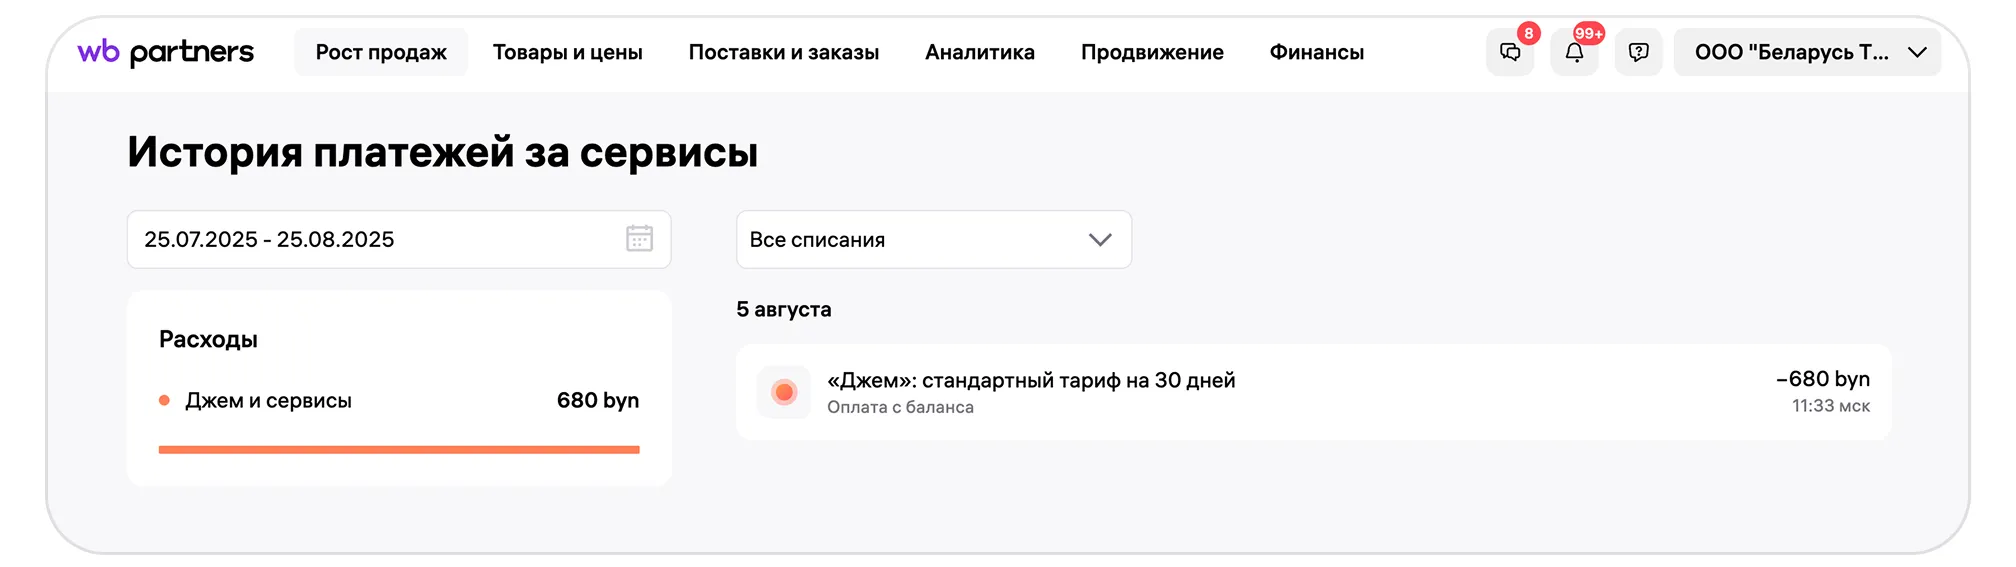Screen dimensions: 2016x567
Task: Expand the Все списания dropdown
Action: point(932,240)
